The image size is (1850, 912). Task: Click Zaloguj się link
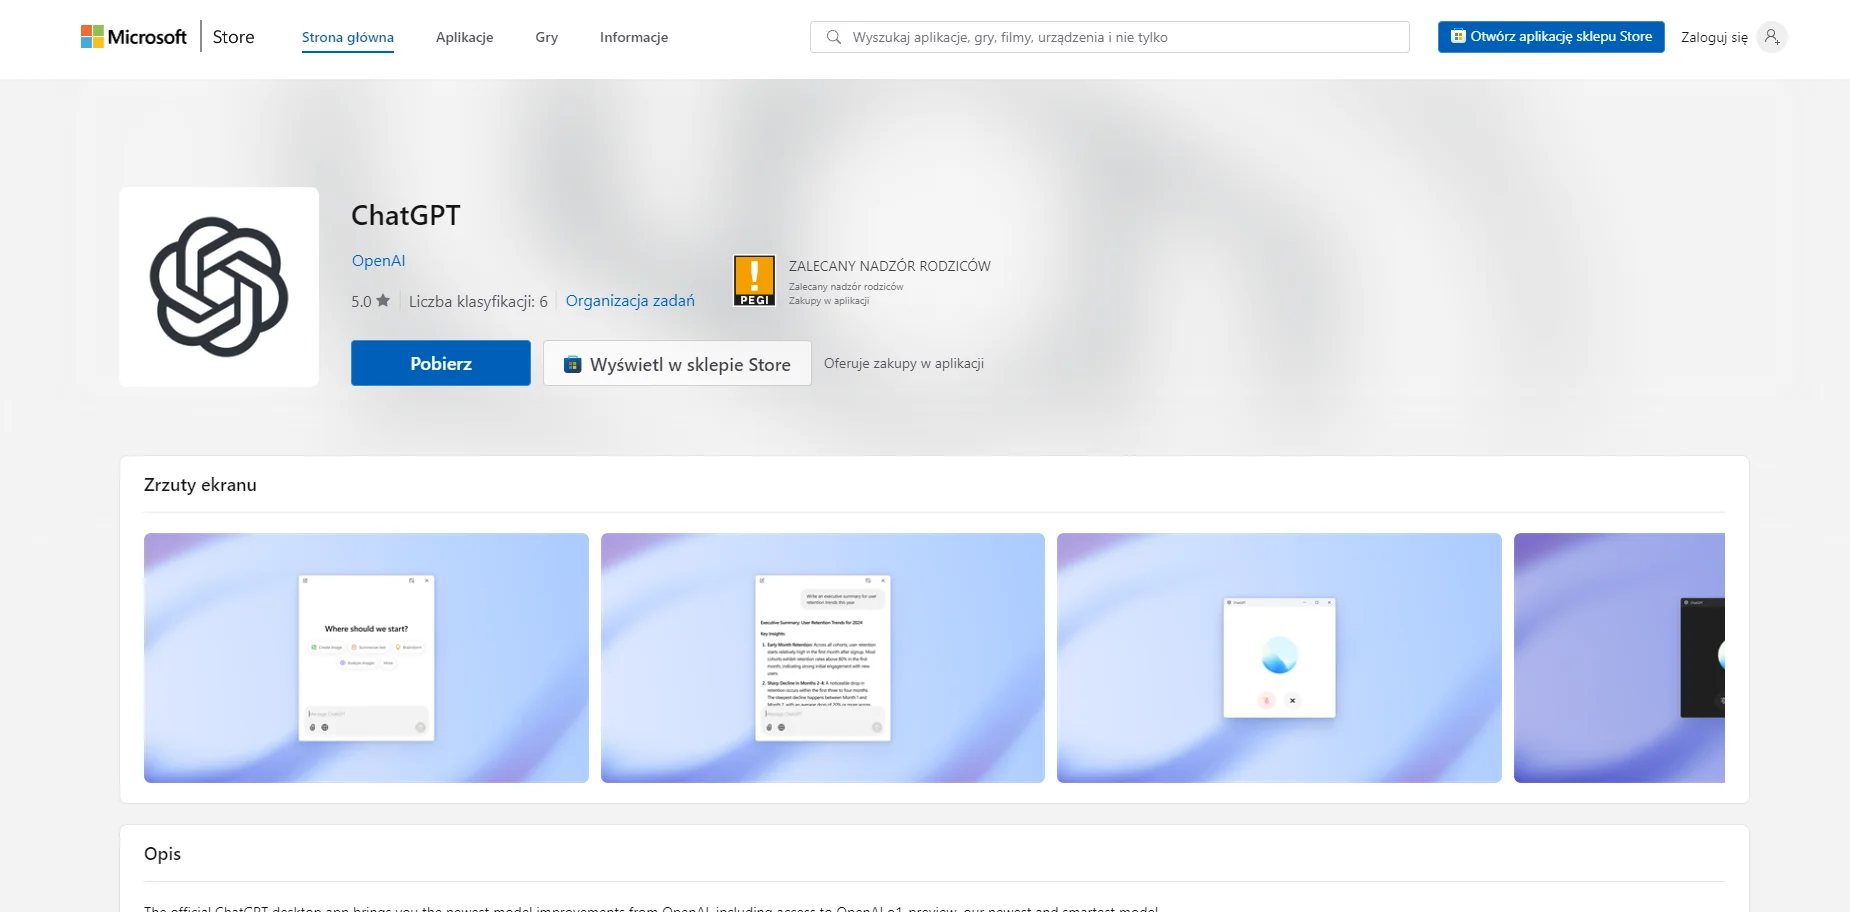(1714, 37)
